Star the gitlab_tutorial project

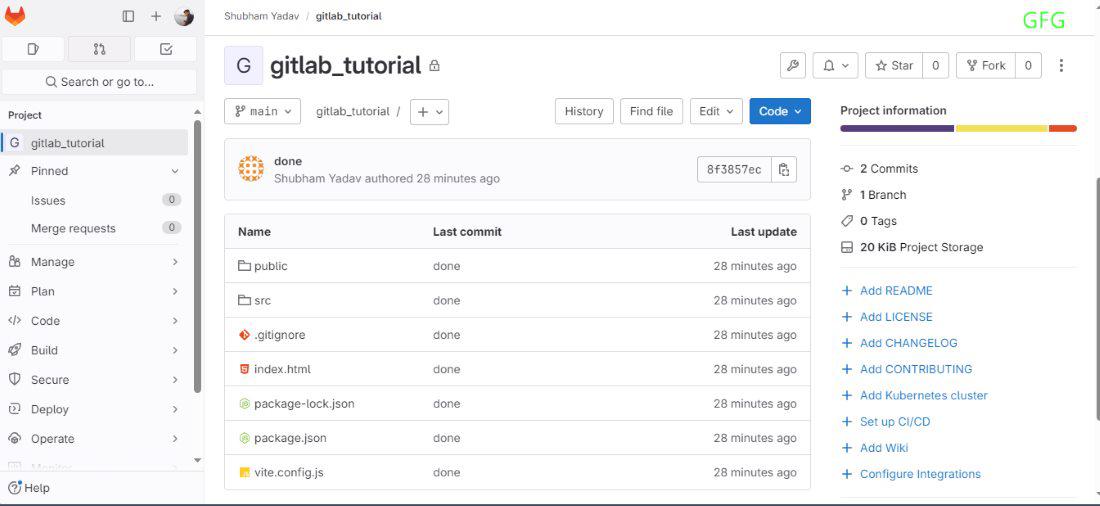click(894, 66)
